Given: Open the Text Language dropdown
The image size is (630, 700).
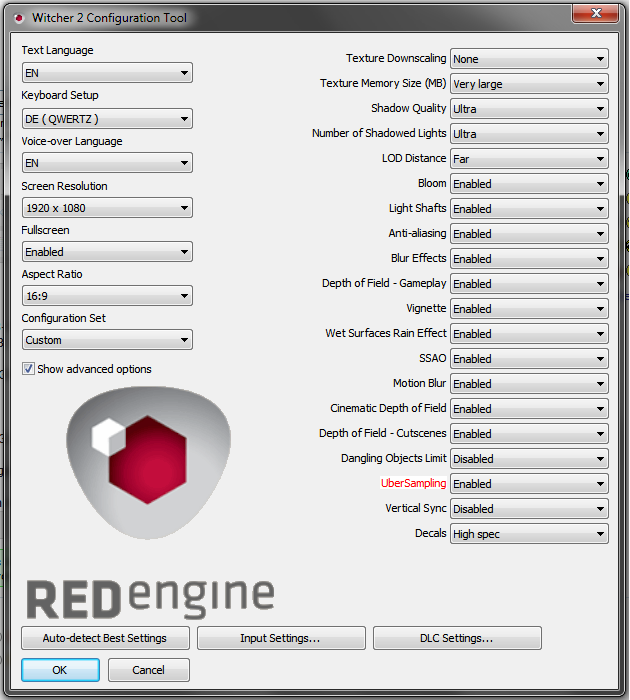Looking at the screenshot, I should click(107, 73).
